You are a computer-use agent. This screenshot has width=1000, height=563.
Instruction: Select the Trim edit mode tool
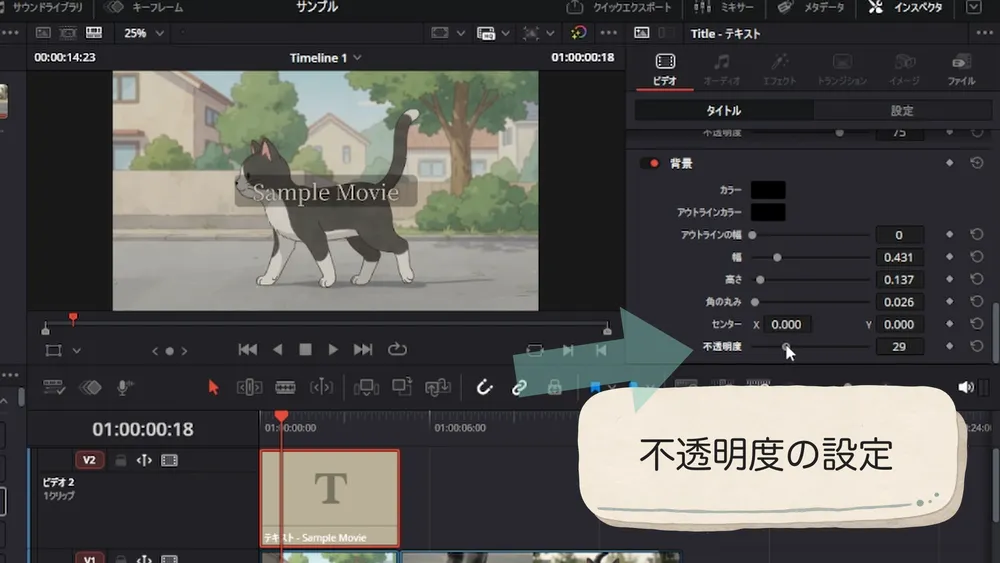249,387
